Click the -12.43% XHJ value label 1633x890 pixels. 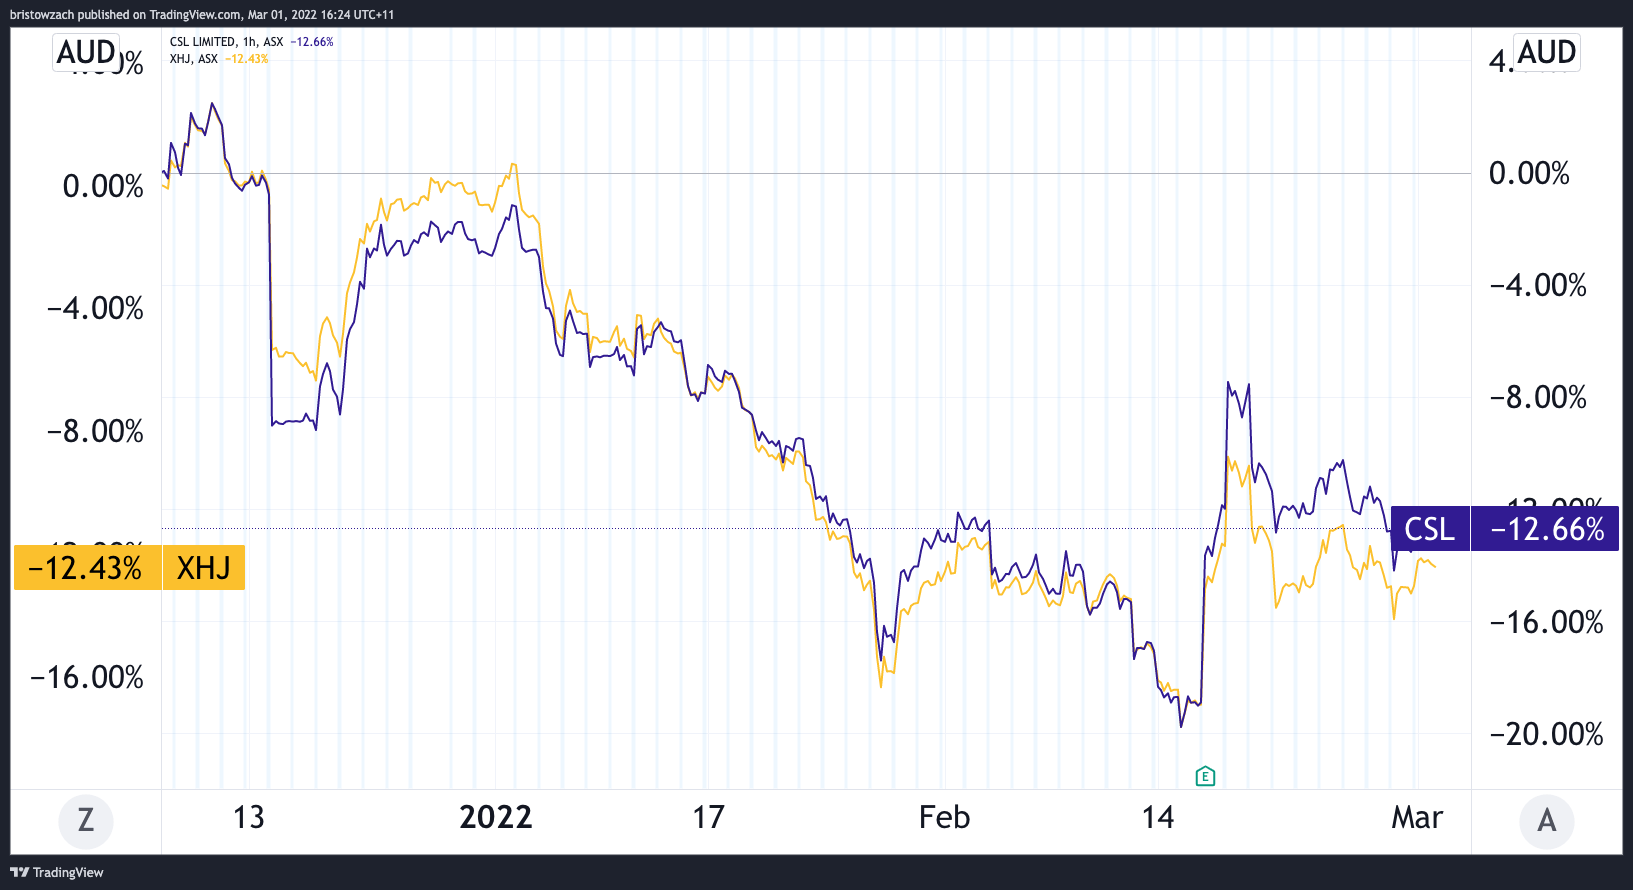pos(87,568)
